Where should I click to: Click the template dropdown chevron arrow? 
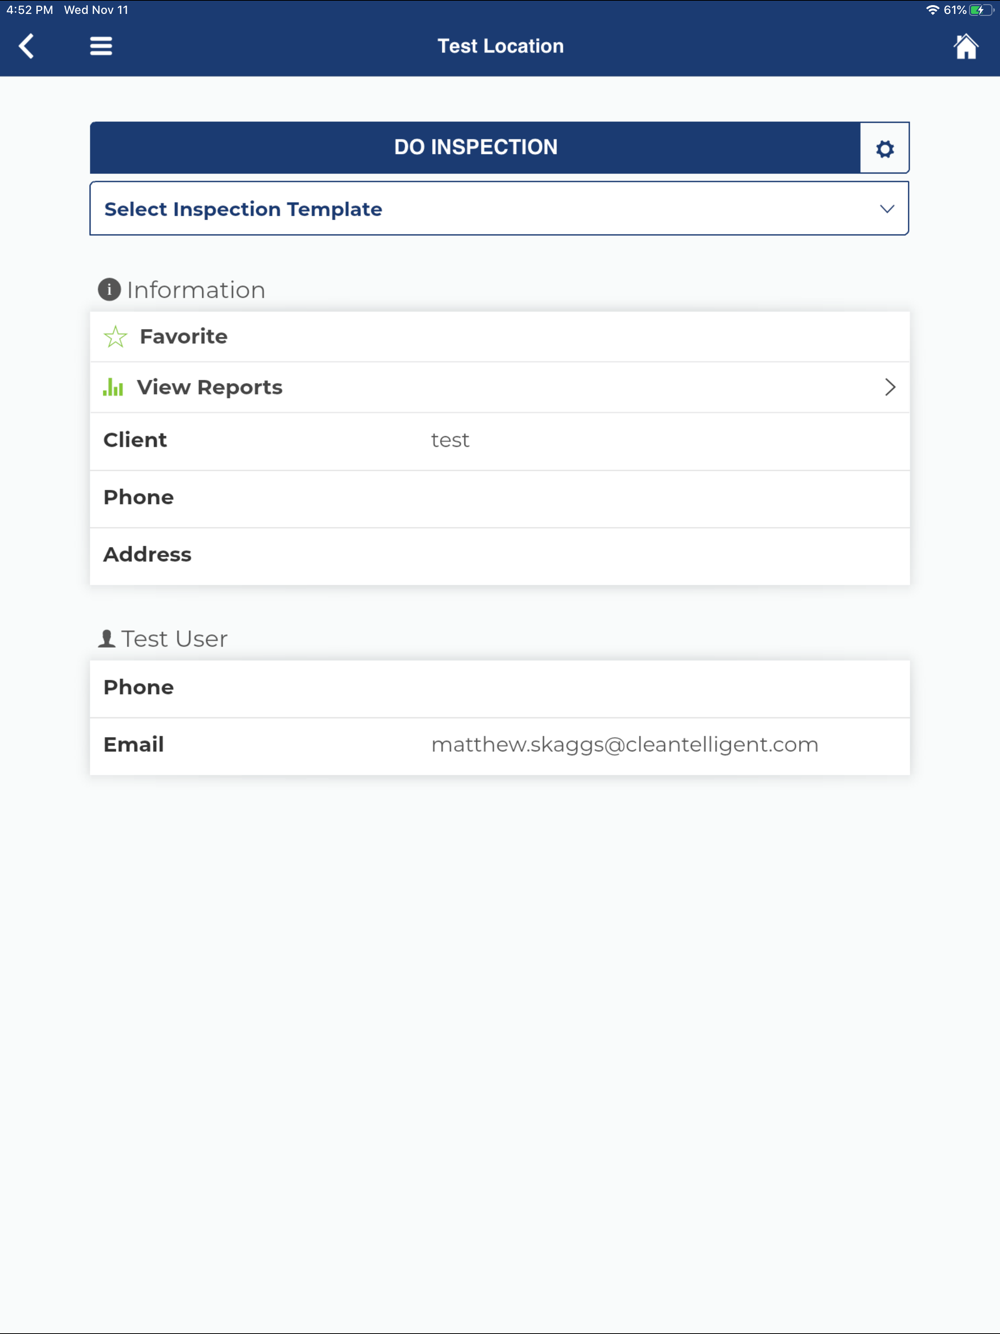point(887,209)
